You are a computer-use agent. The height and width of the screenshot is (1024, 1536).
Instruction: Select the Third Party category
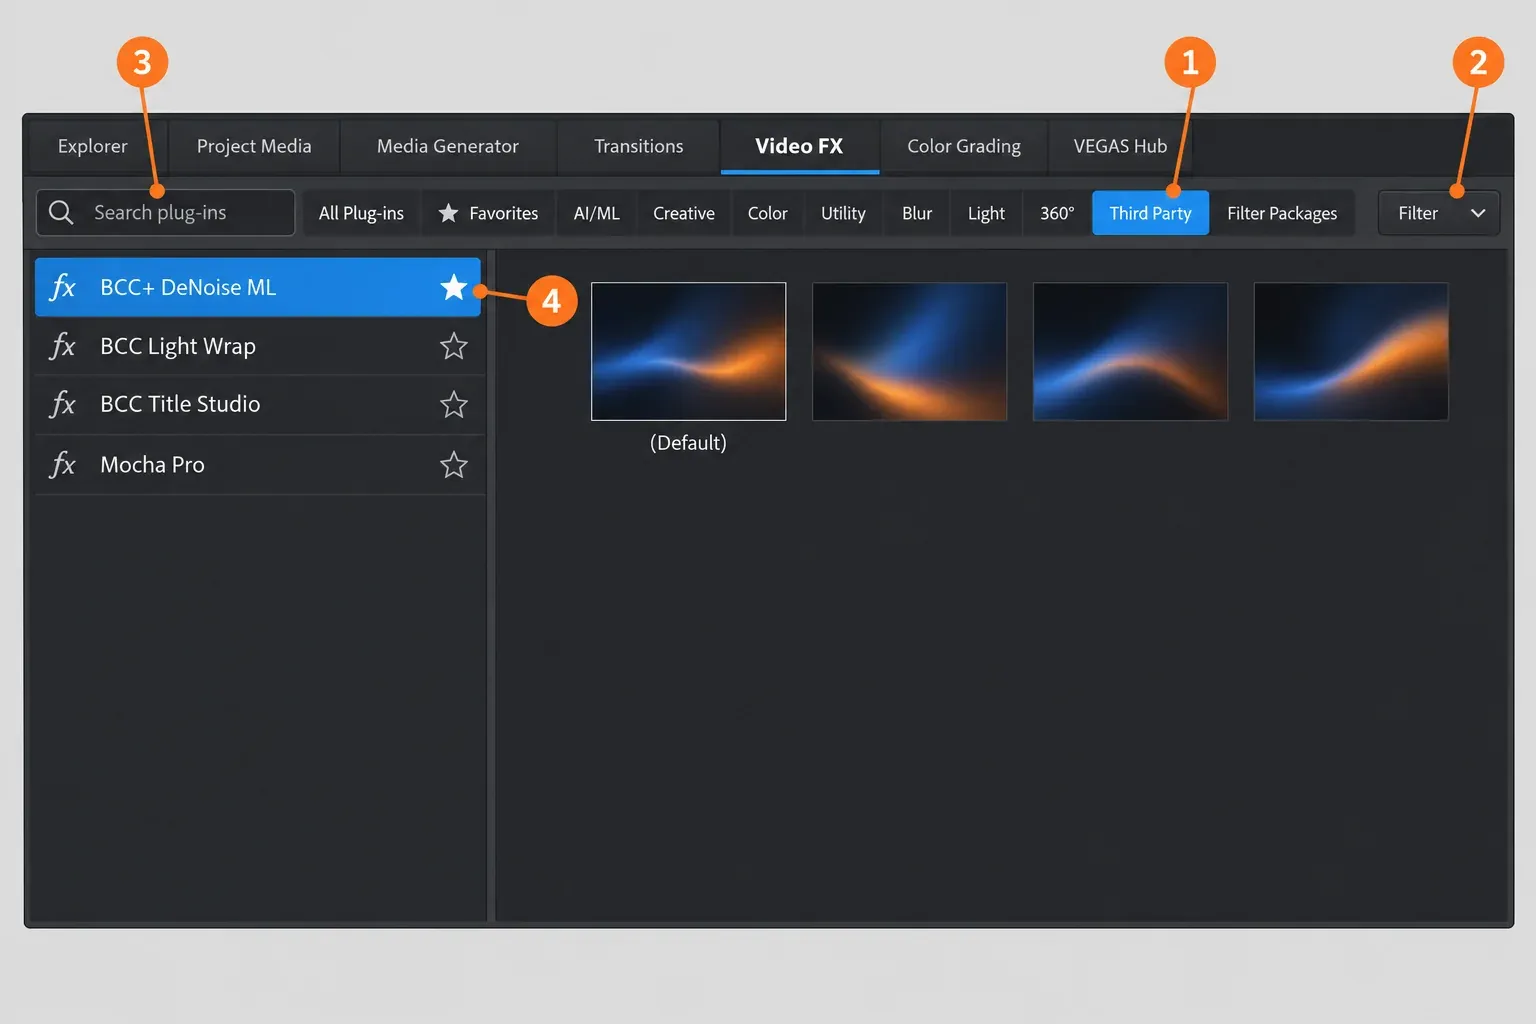tap(1151, 213)
